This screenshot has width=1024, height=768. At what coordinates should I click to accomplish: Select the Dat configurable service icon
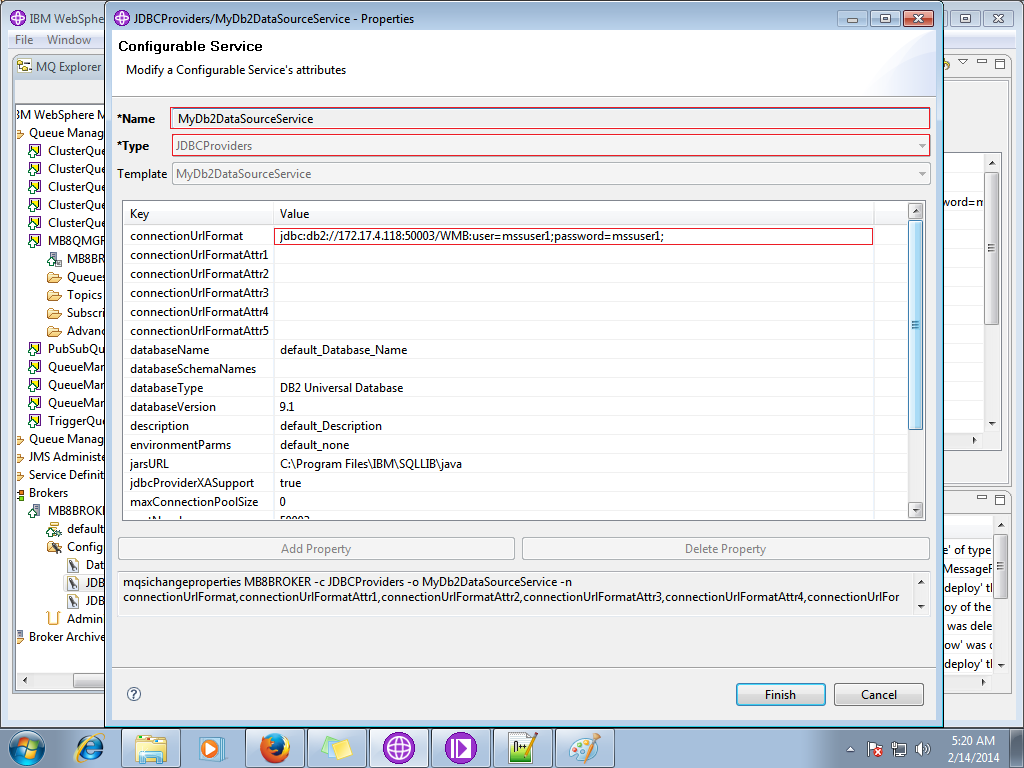click(x=73, y=565)
